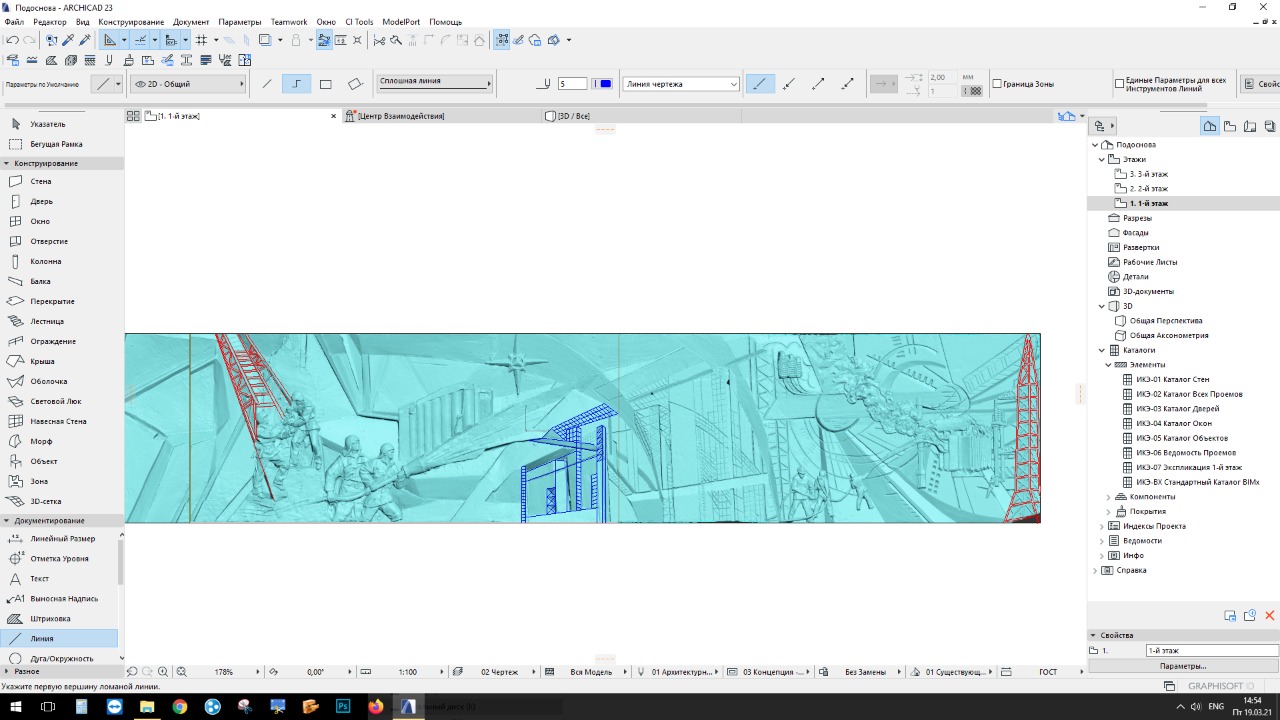
Task: Enable Единые Параметры для всех Инструментов Линий
Action: pos(1120,84)
